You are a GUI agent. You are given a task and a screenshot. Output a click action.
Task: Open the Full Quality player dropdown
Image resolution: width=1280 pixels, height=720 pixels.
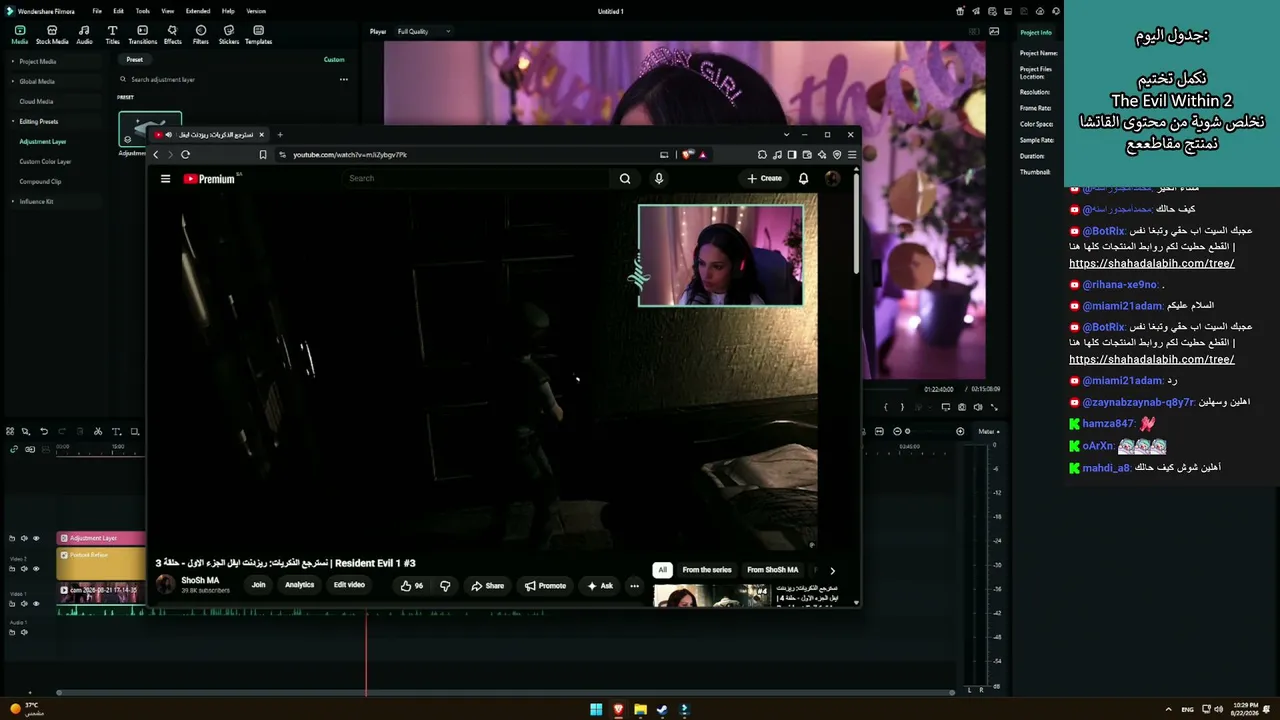coord(424,32)
